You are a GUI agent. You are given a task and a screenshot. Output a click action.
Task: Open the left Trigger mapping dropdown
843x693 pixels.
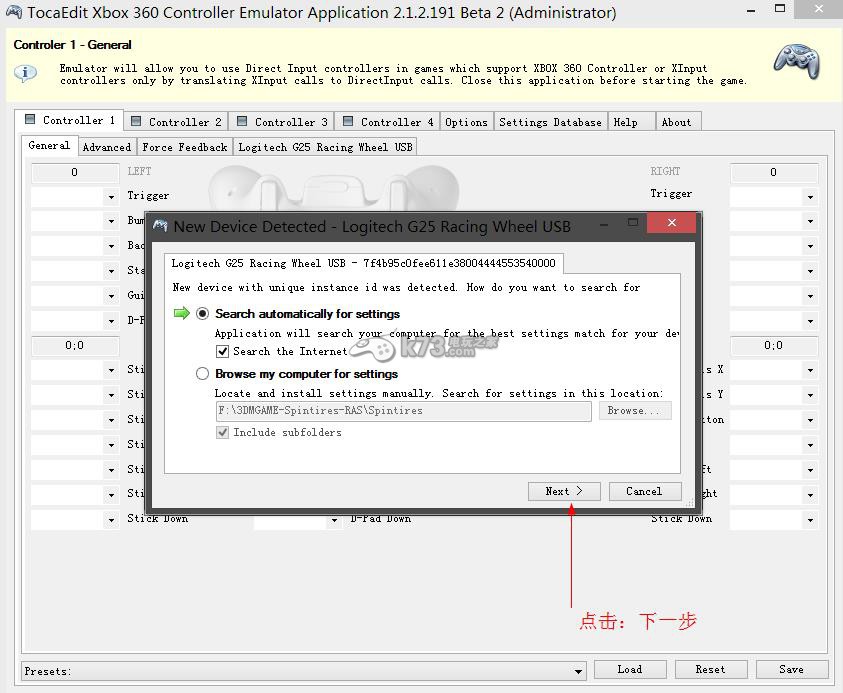click(x=111, y=197)
